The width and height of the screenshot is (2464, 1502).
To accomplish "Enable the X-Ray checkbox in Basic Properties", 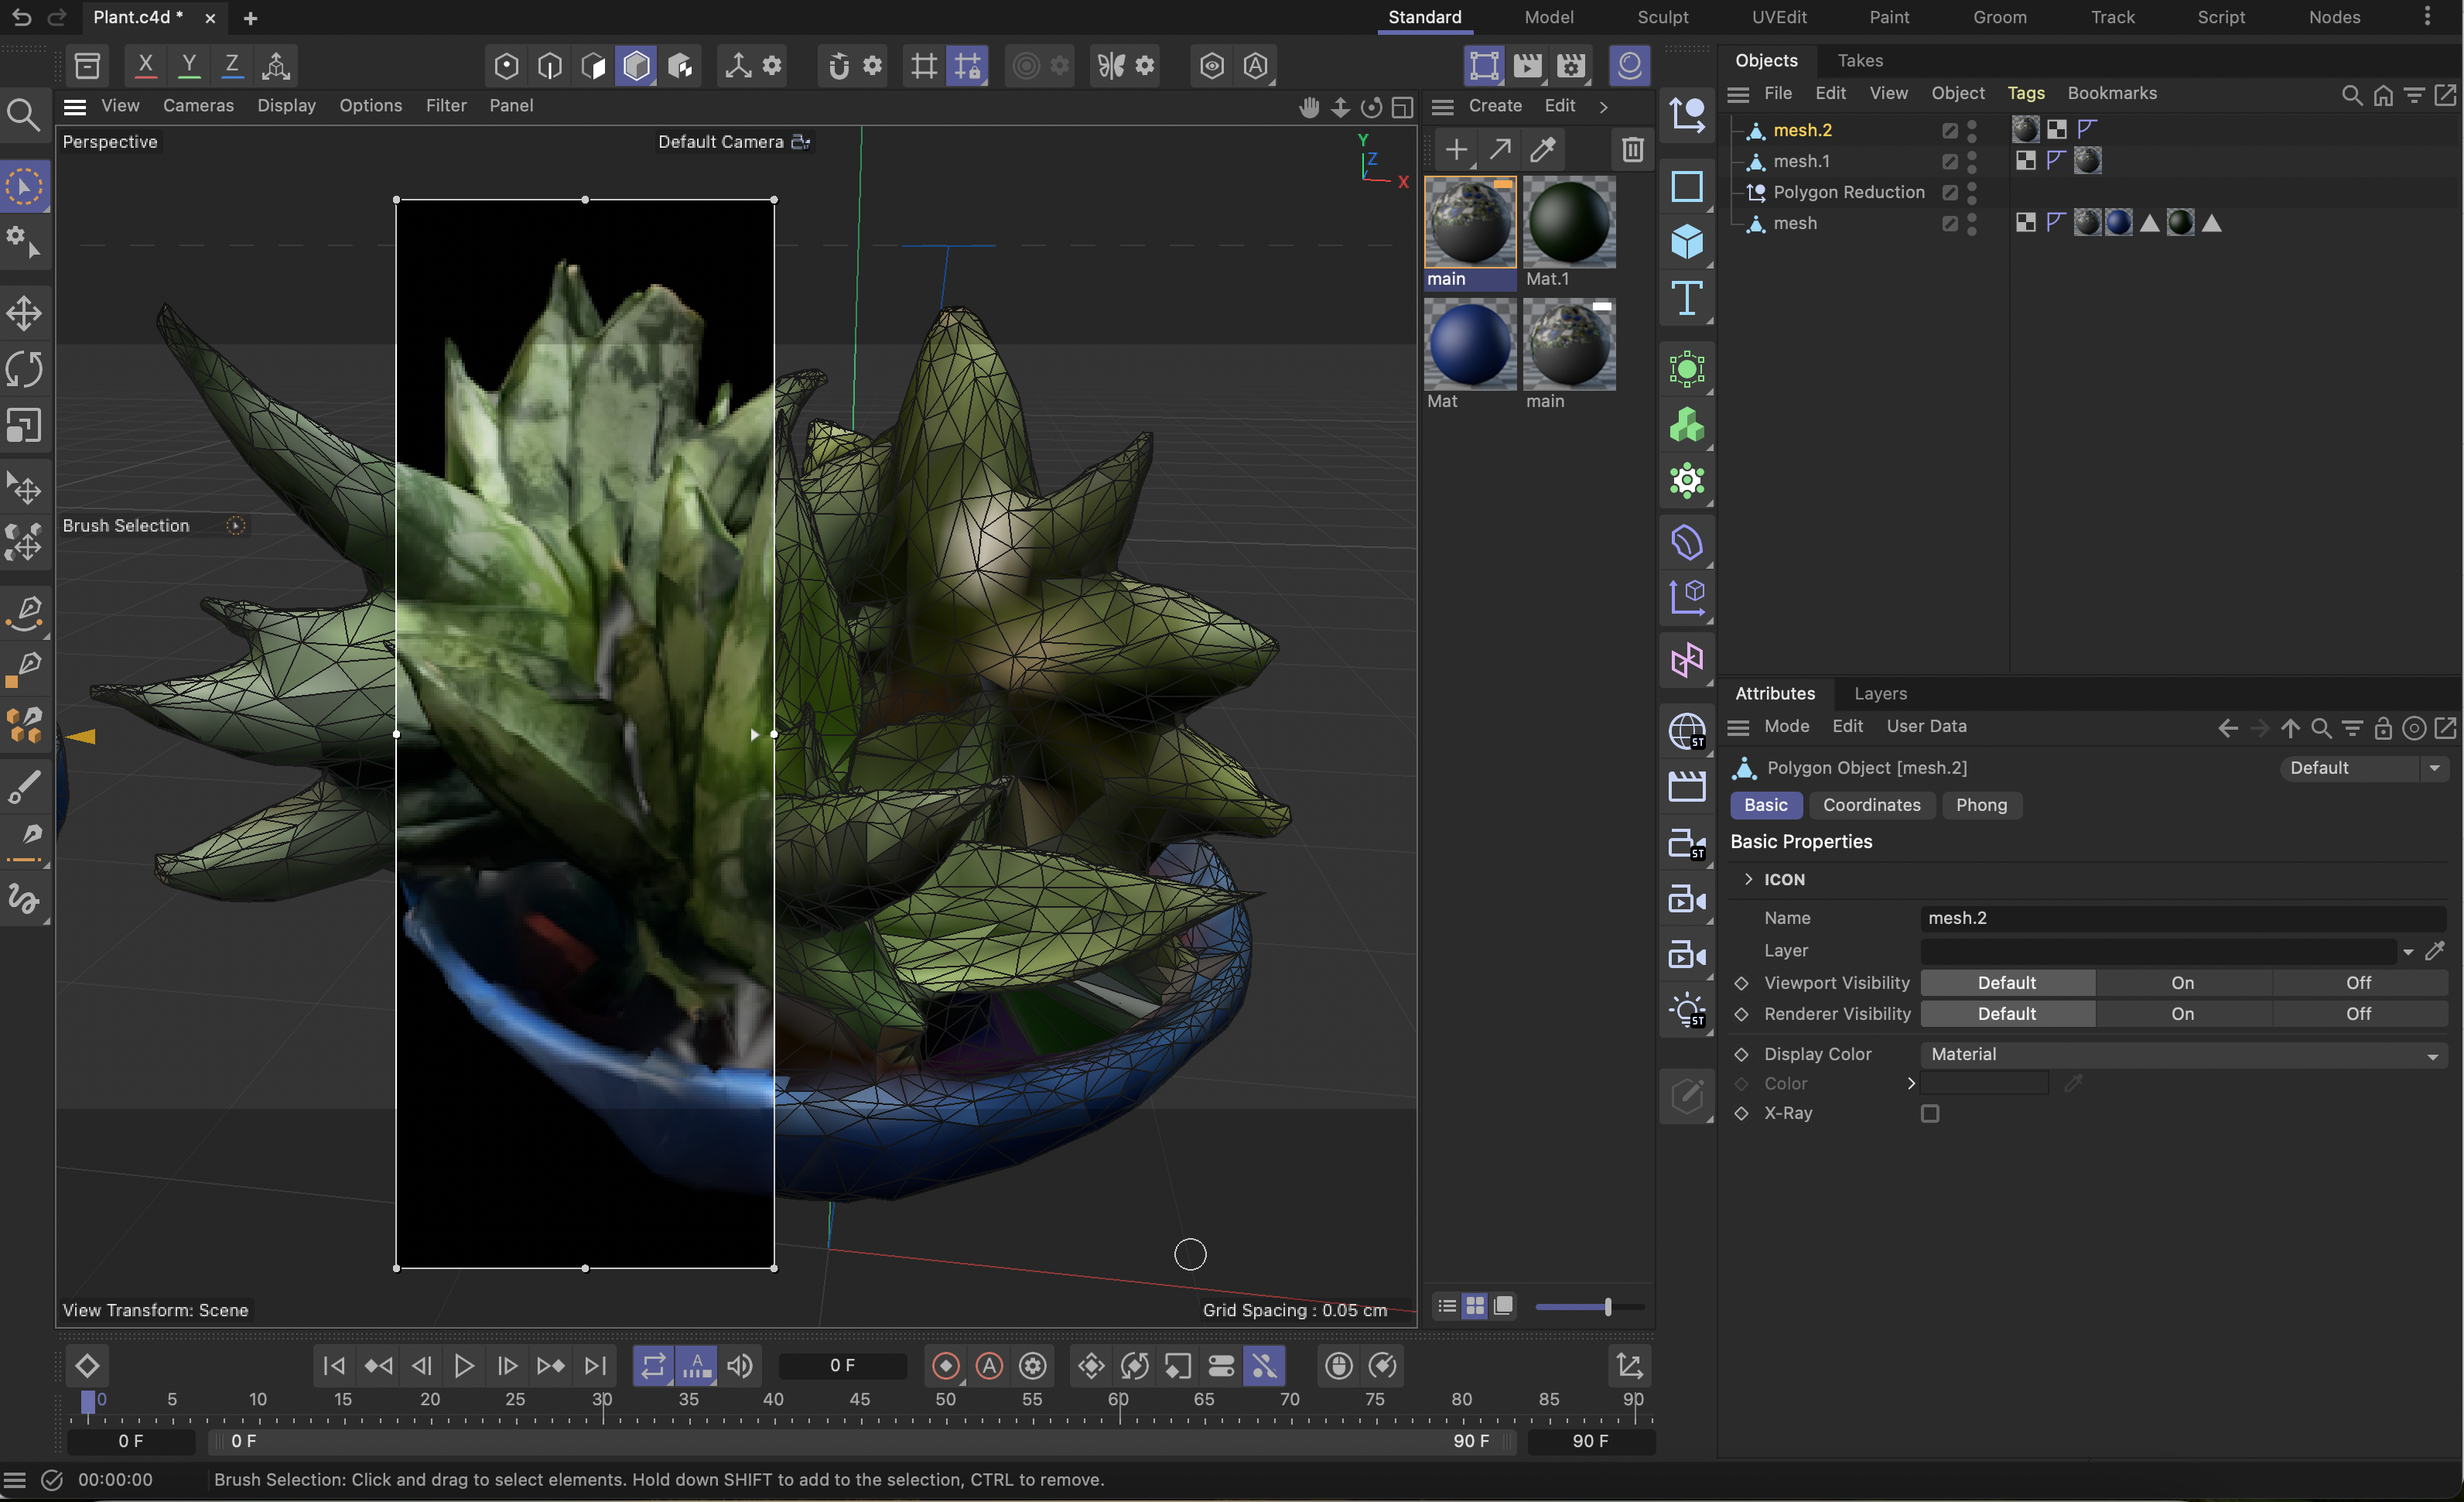I will pos(1930,1113).
